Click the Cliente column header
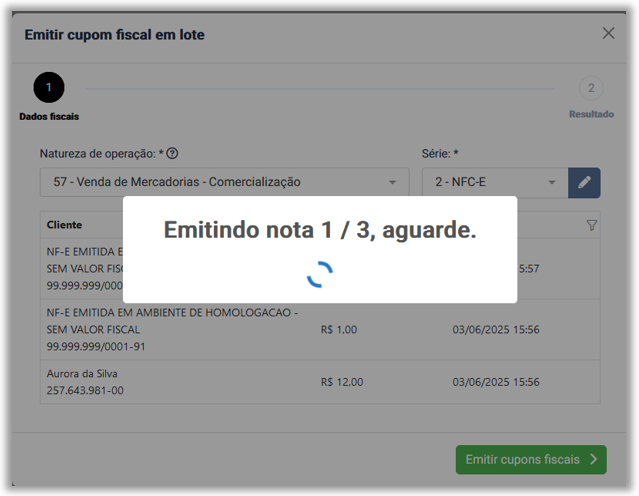This screenshot has width=639, height=496. pos(65,225)
